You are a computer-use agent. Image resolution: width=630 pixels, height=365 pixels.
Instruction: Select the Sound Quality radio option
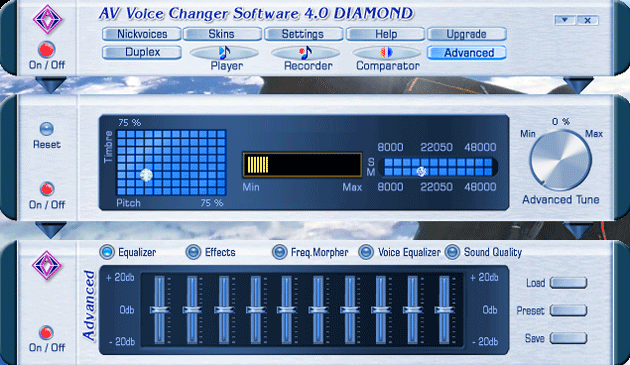click(x=452, y=252)
